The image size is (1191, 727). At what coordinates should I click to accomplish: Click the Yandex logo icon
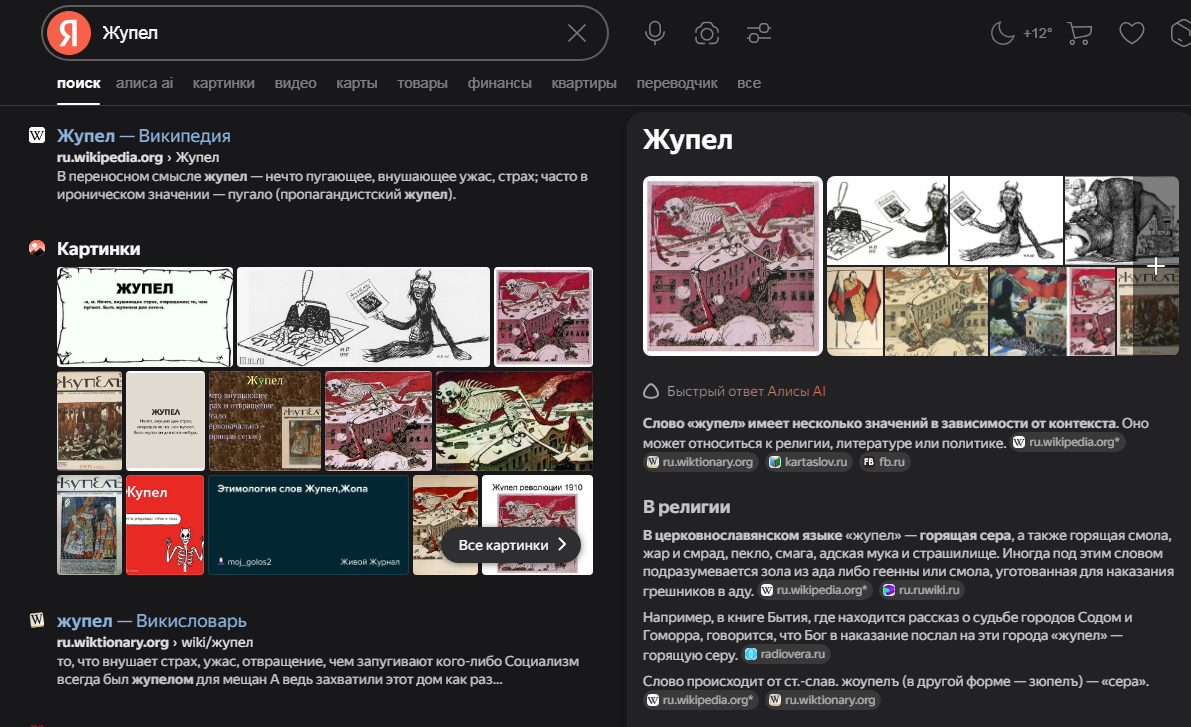pos(69,33)
